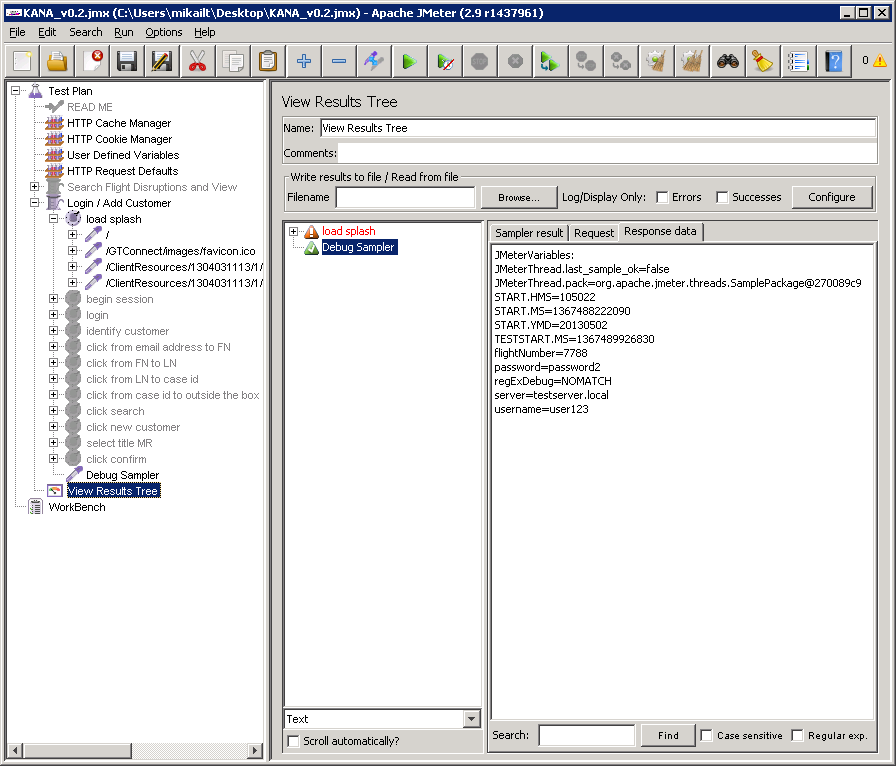Collapse all nodes with the minus icon
The height and width of the screenshot is (766, 896).
[x=339, y=61]
